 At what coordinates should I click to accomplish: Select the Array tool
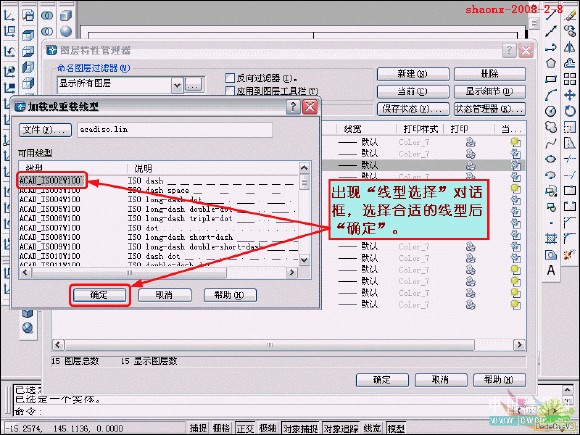pos(570,79)
